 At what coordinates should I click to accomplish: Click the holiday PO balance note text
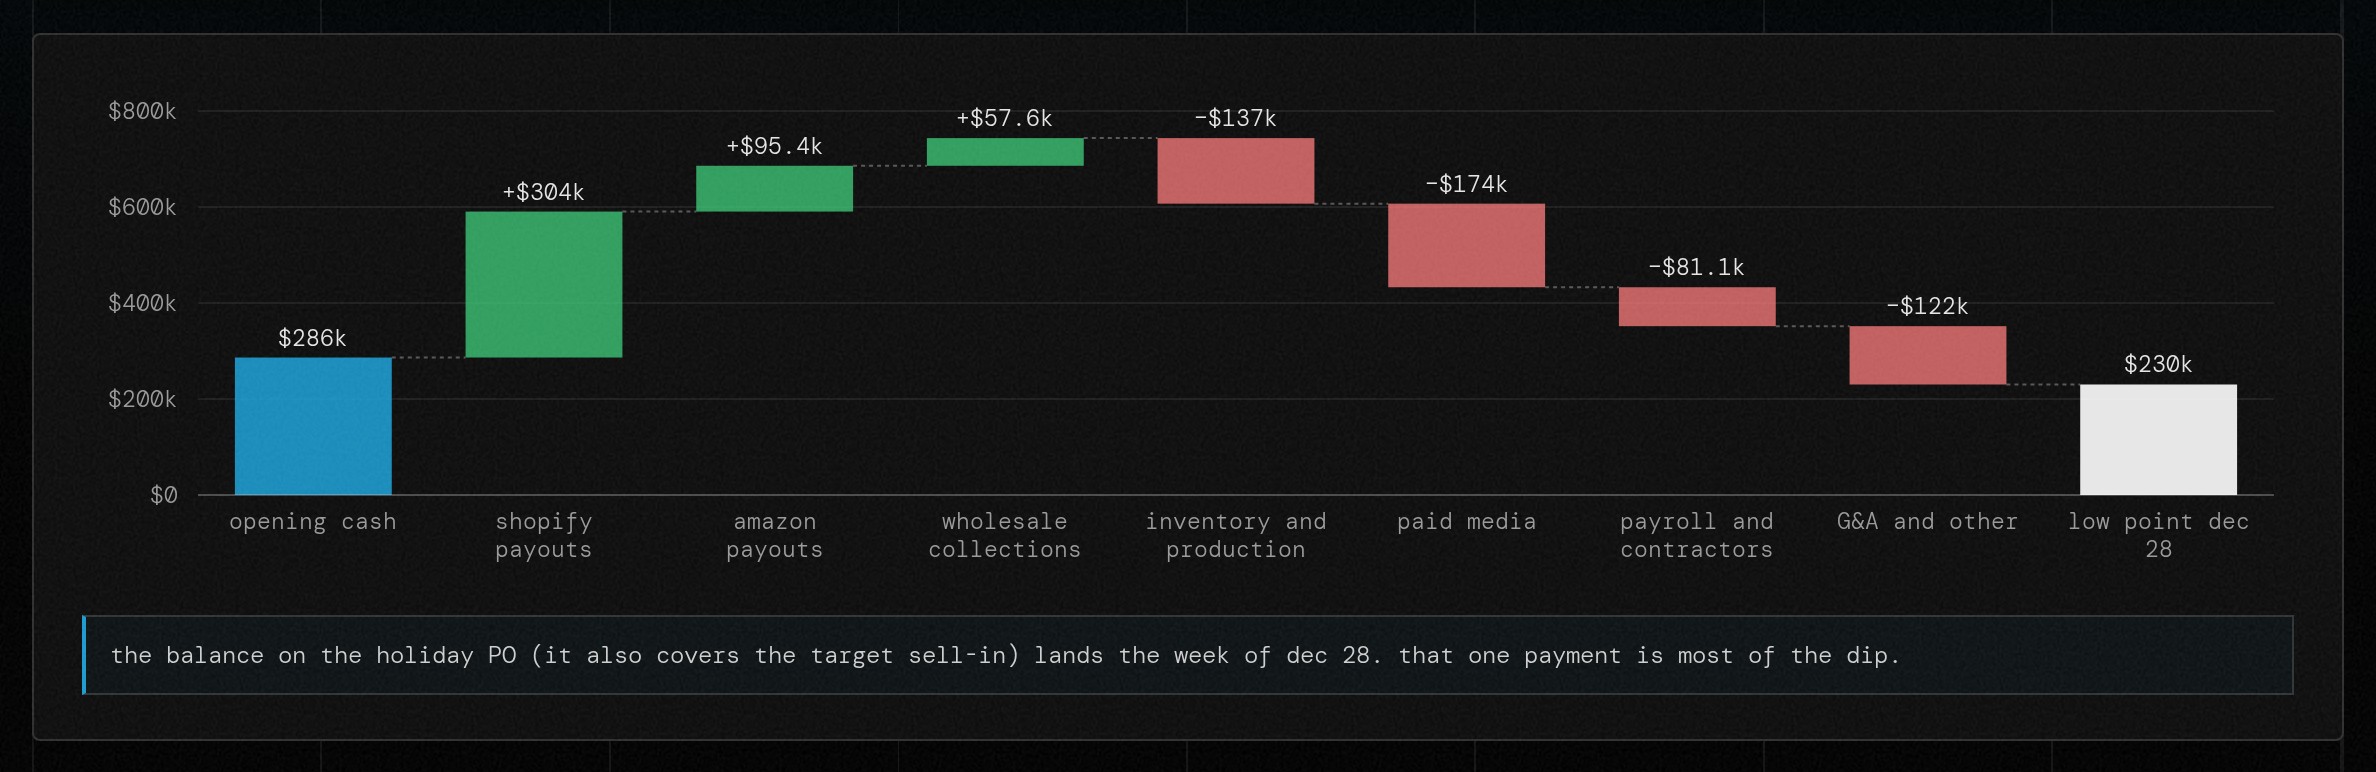pyautogui.click(x=1005, y=655)
